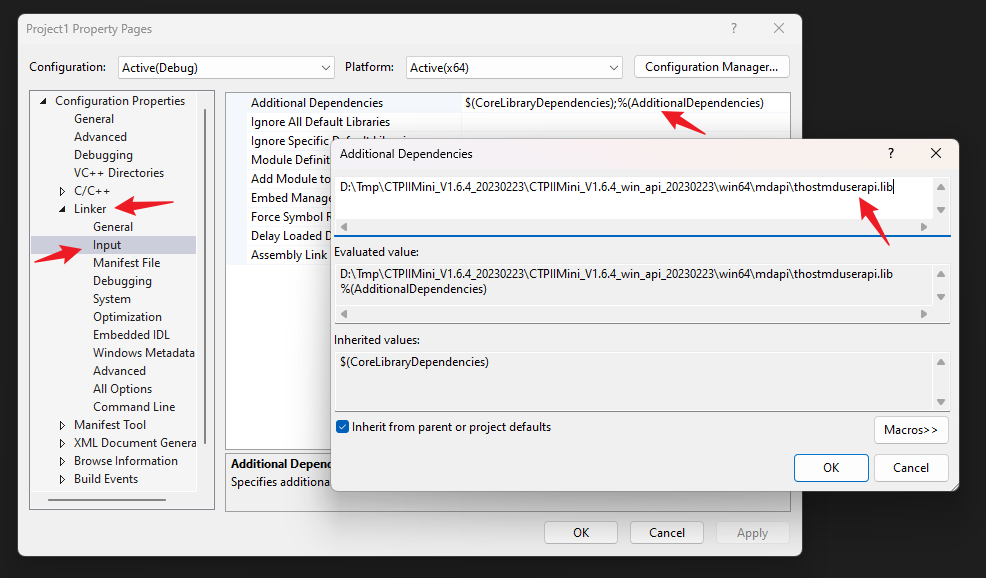Viewport: 986px width, 578px height.
Task: Select General under Linker
Action: [113, 226]
